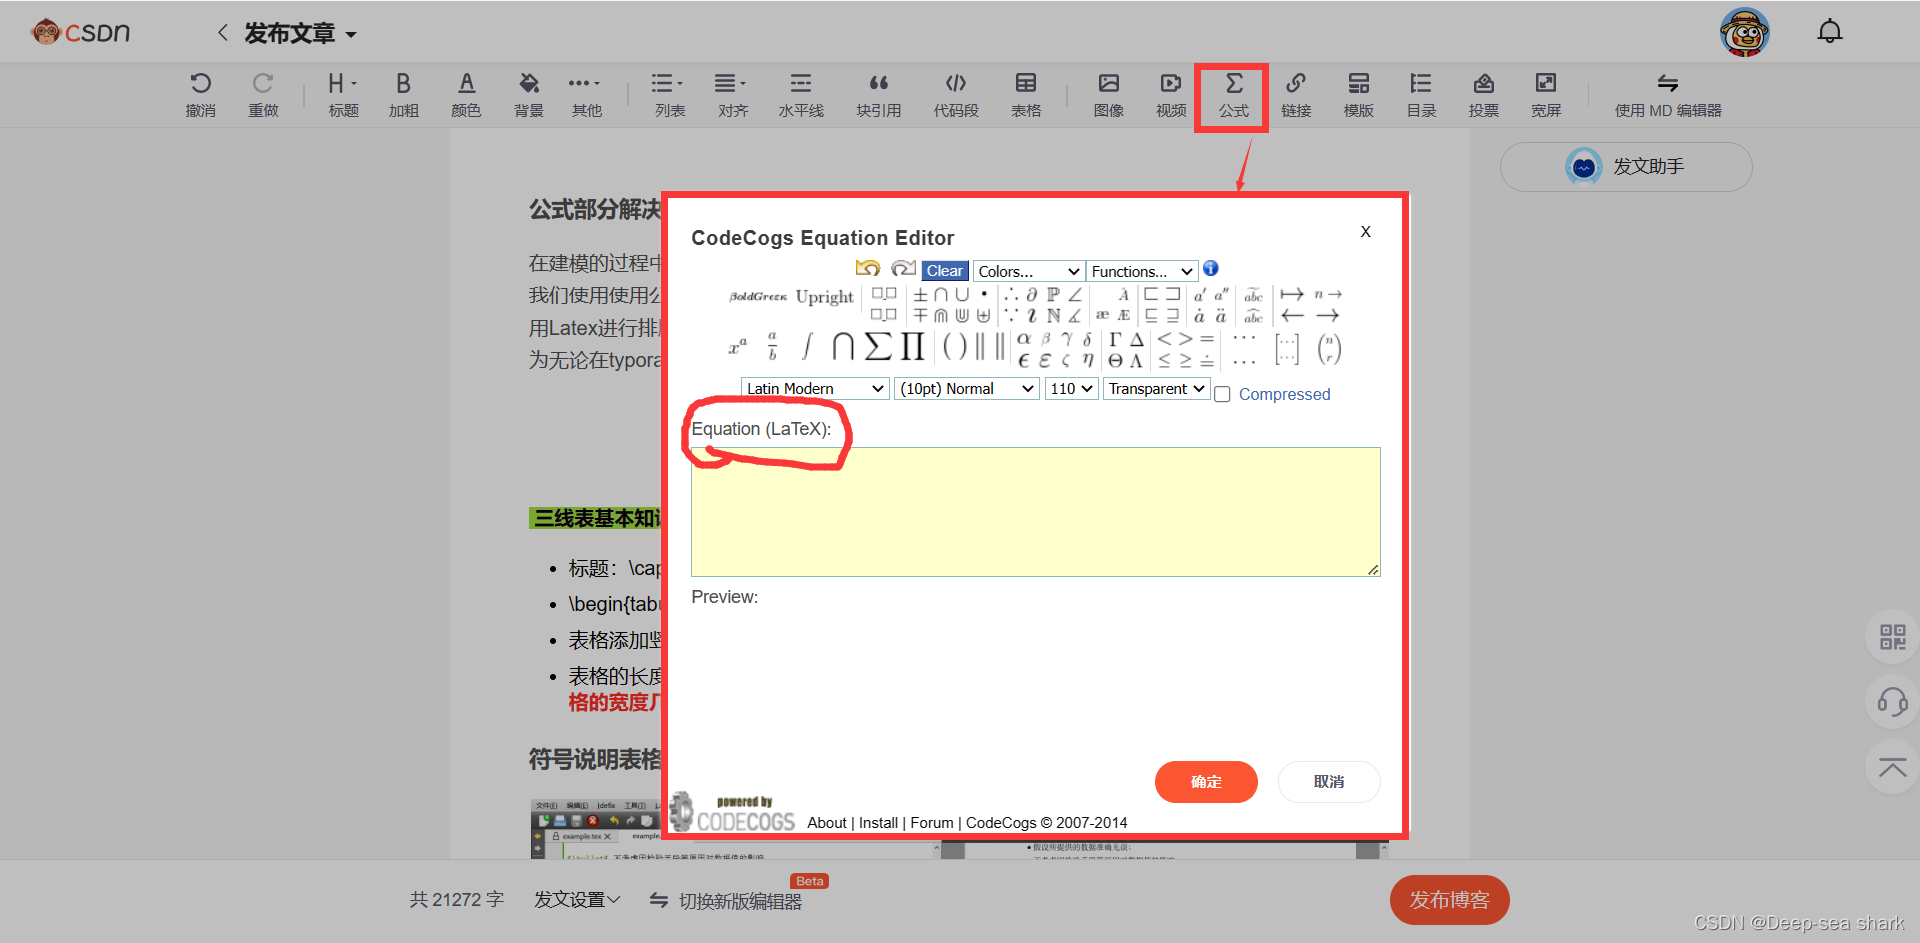This screenshot has width=1920, height=943.
Task: Select Upright Greek letters option
Action: click(825, 297)
